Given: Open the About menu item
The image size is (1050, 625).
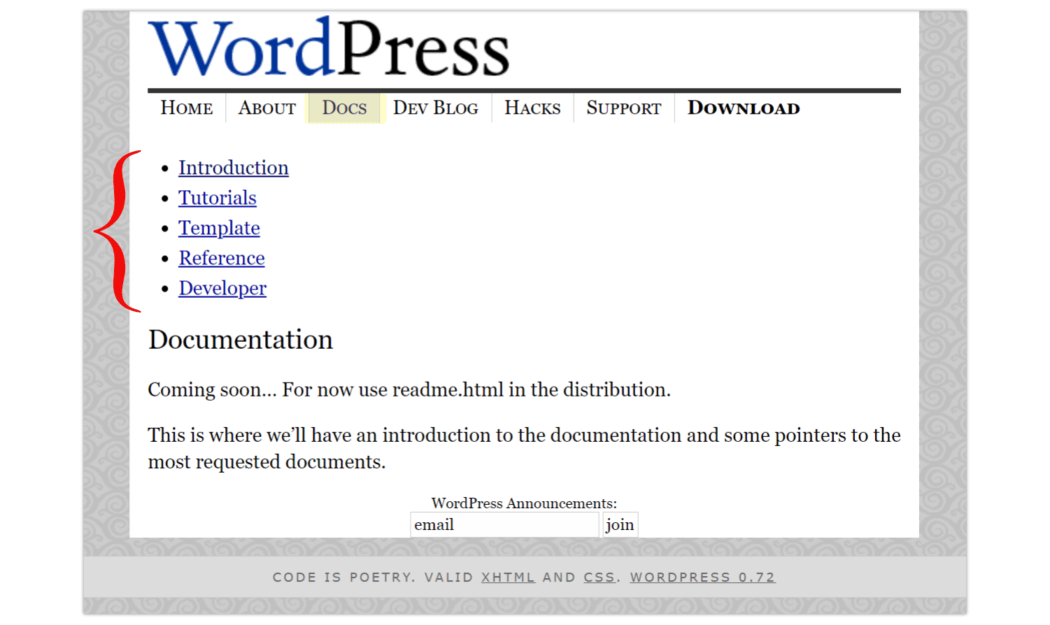Looking at the screenshot, I should pyautogui.click(x=267, y=108).
